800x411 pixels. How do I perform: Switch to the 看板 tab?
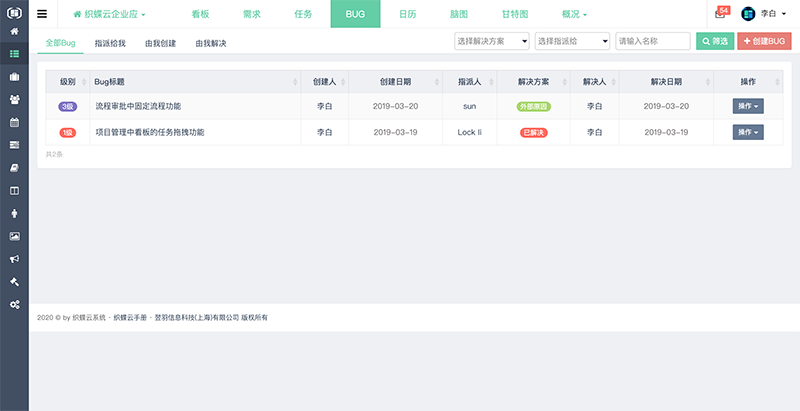pyautogui.click(x=201, y=14)
